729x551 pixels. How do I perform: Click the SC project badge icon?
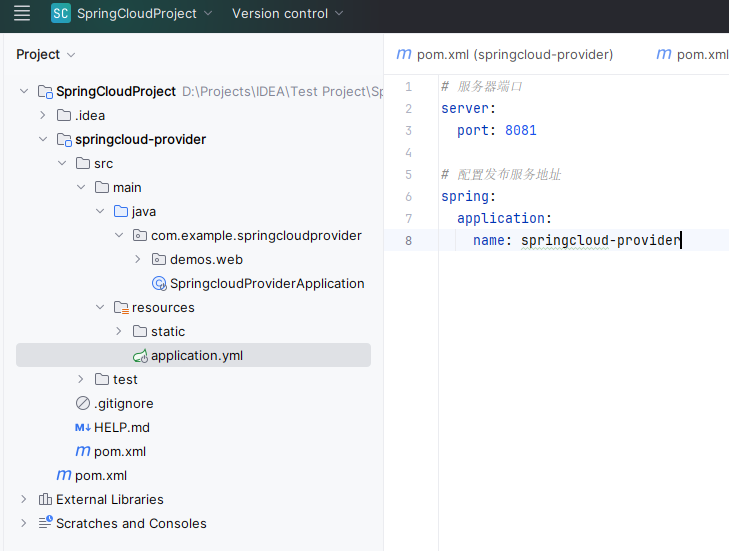[61, 14]
